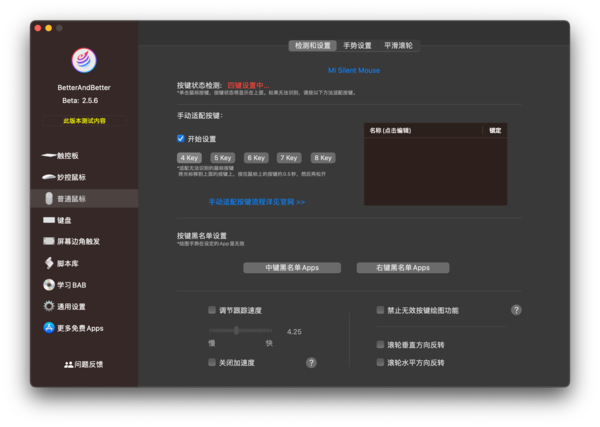Click the 7 Key button

289,158
